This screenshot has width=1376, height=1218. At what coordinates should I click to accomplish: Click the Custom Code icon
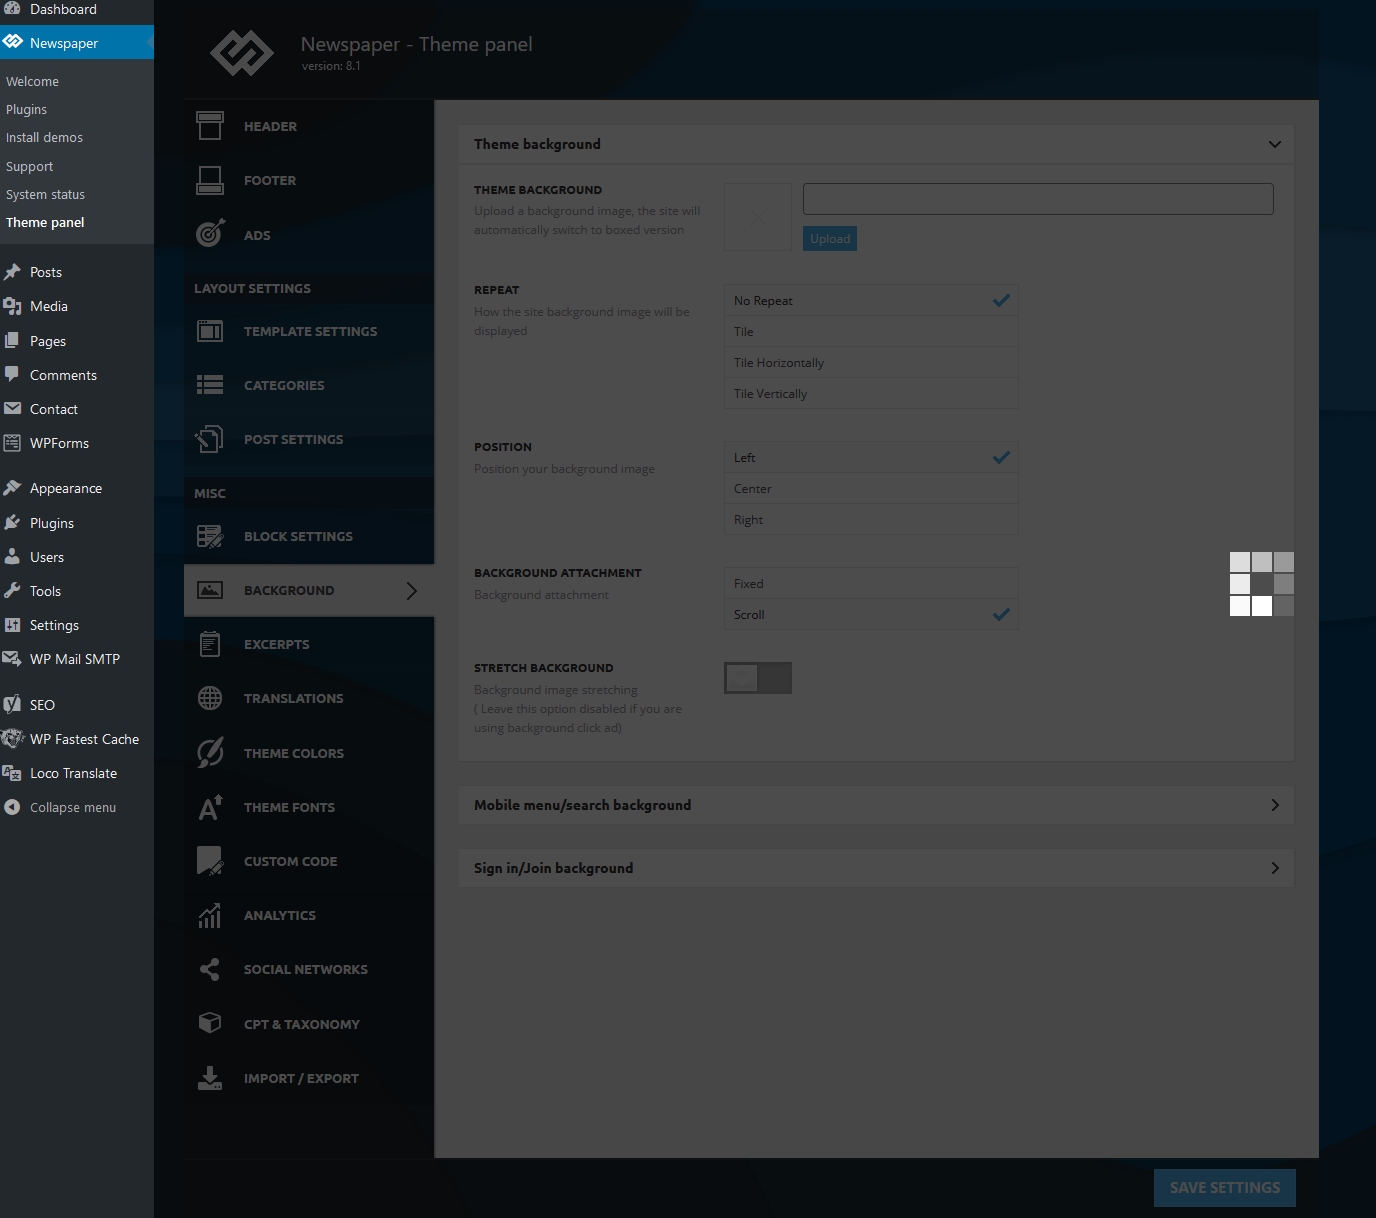point(210,861)
